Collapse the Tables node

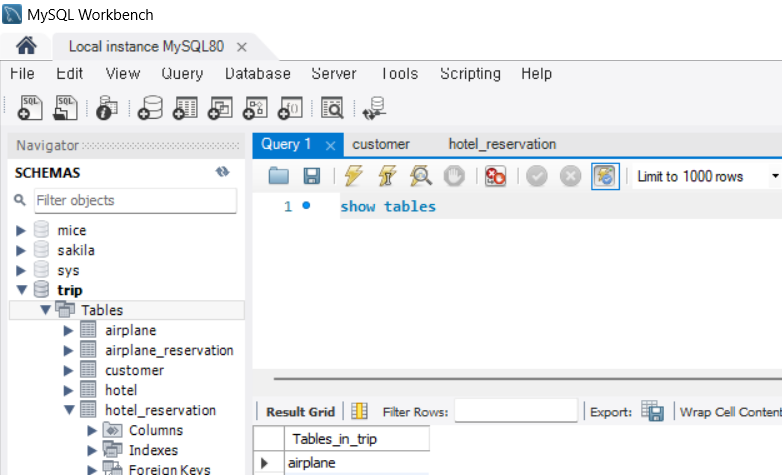tap(45, 310)
